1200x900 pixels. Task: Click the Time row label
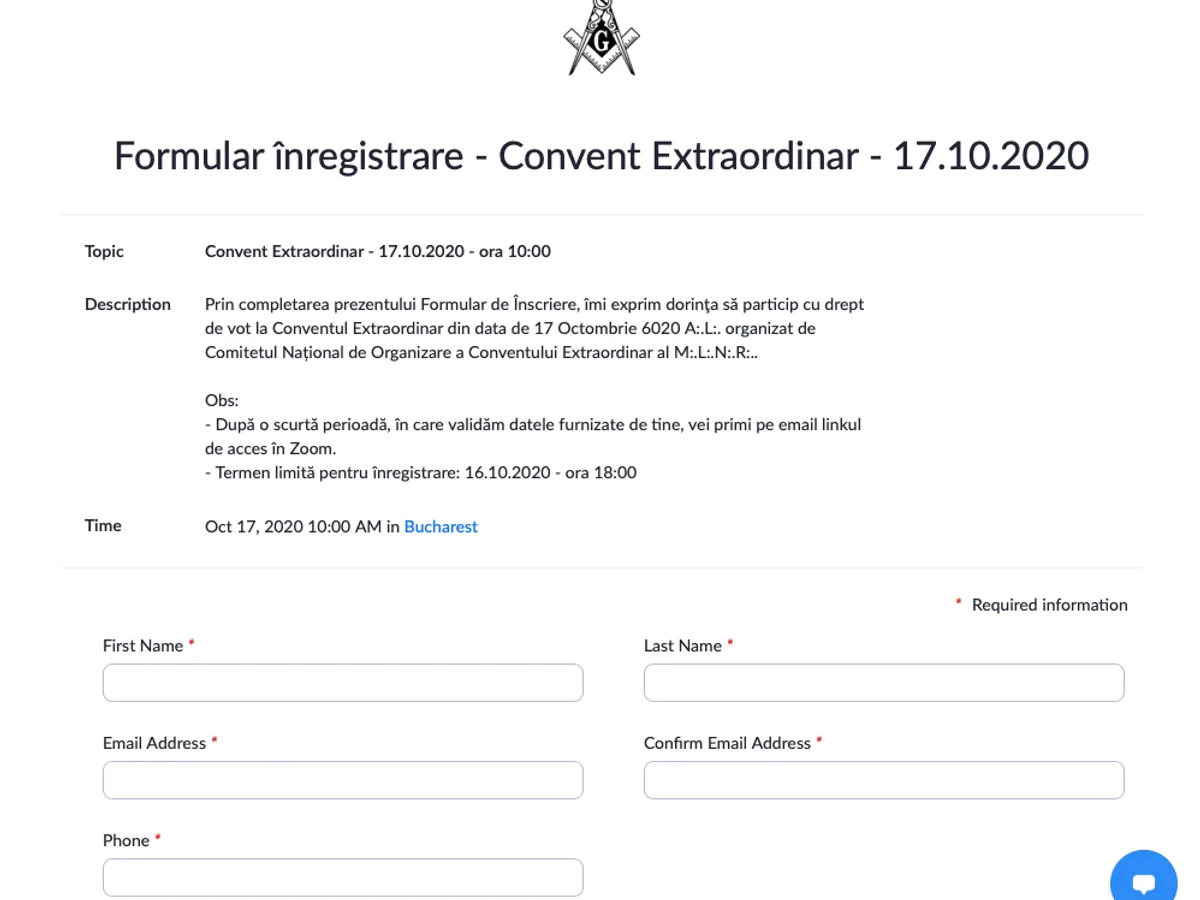tap(103, 526)
